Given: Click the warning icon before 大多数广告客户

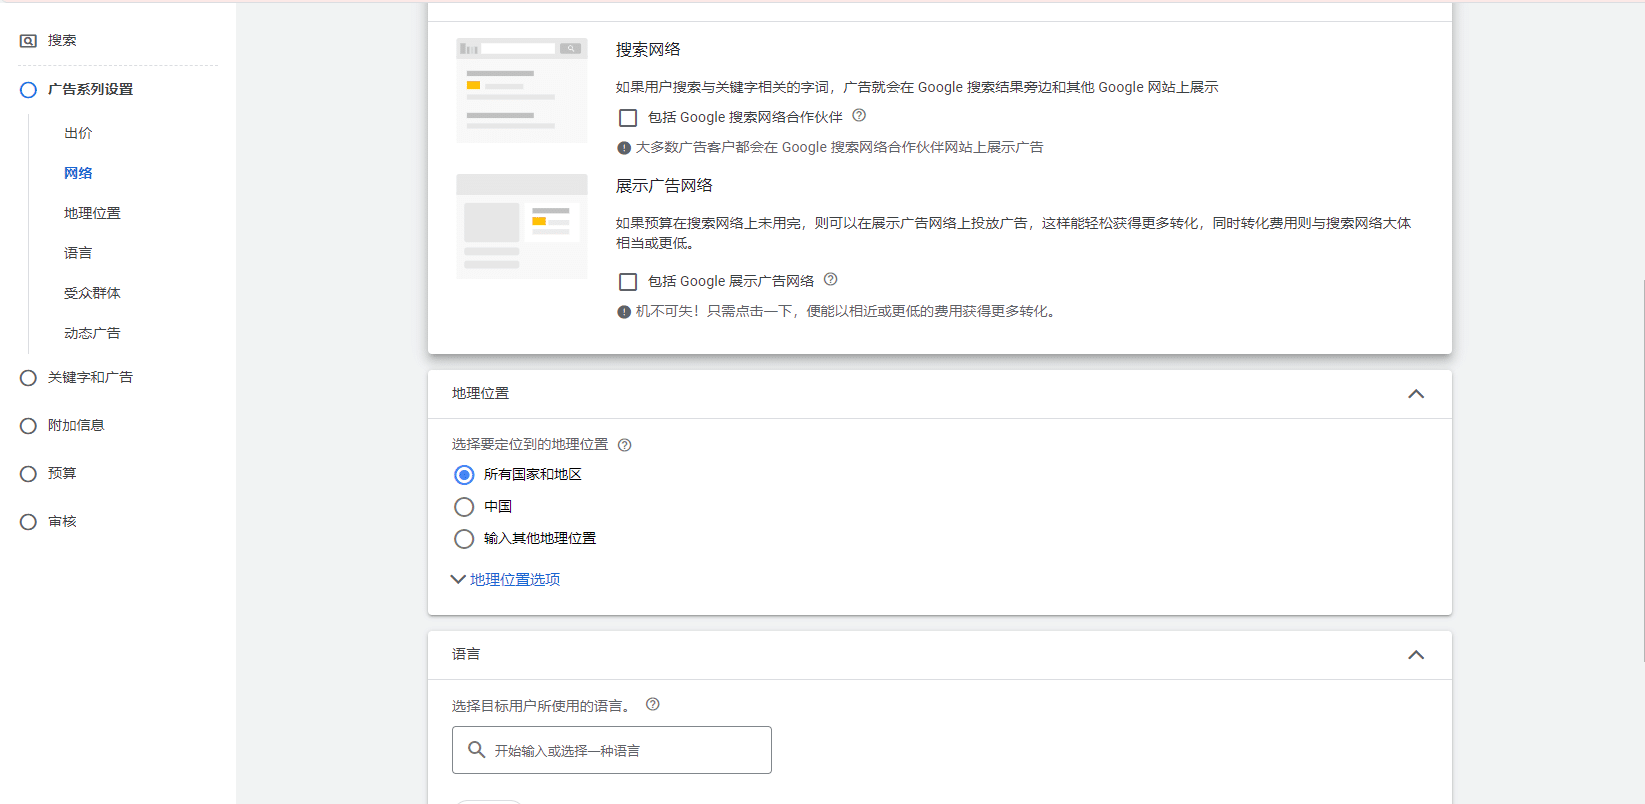Looking at the screenshot, I should (624, 148).
